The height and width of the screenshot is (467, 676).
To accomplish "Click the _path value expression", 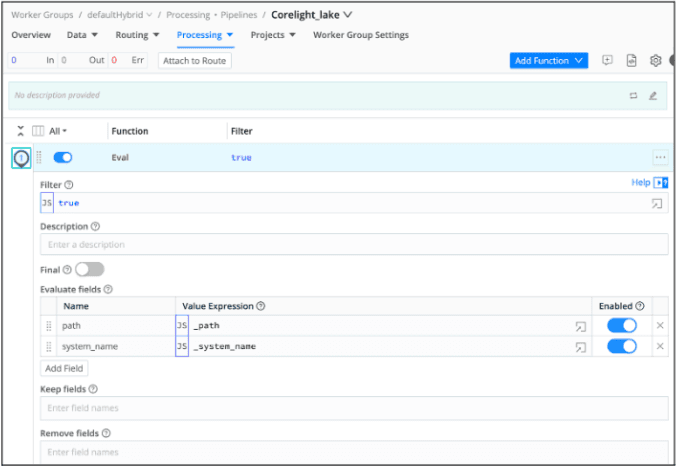I will click(x=207, y=326).
